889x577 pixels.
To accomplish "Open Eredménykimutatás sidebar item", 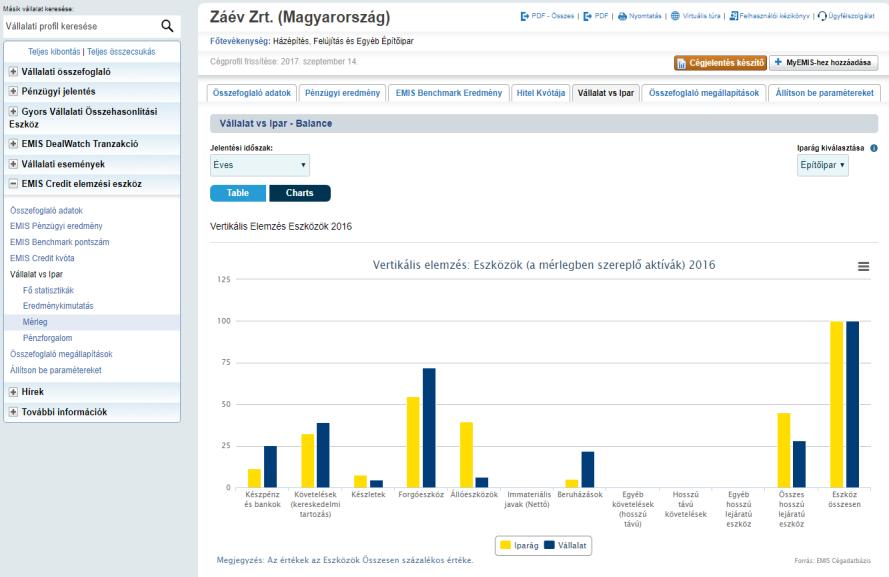I will [x=58, y=306].
